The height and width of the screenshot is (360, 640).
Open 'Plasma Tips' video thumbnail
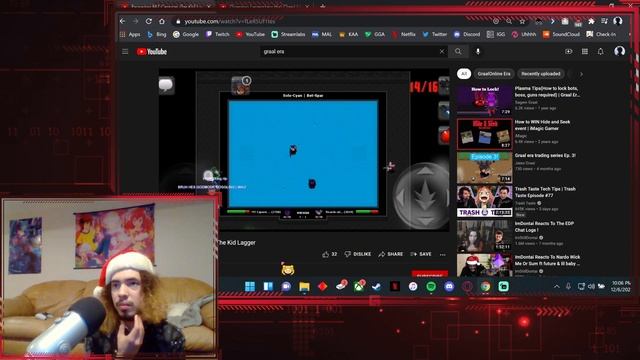[x=484, y=100]
